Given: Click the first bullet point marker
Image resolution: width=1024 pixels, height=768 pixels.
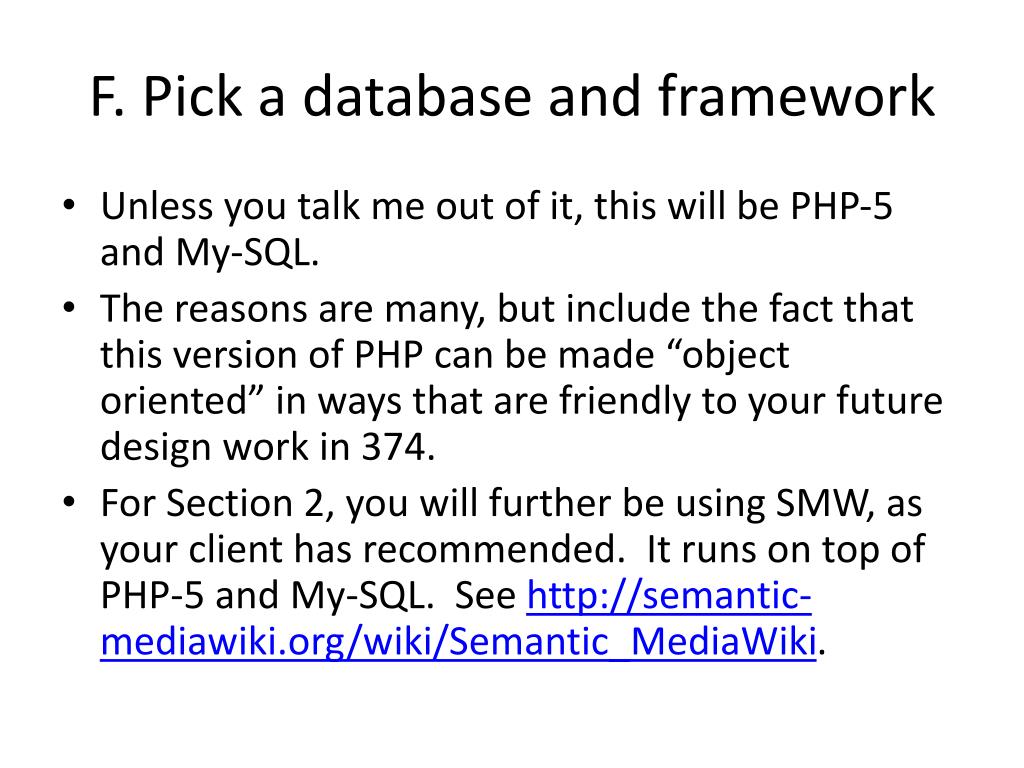Looking at the screenshot, I should [x=67, y=208].
